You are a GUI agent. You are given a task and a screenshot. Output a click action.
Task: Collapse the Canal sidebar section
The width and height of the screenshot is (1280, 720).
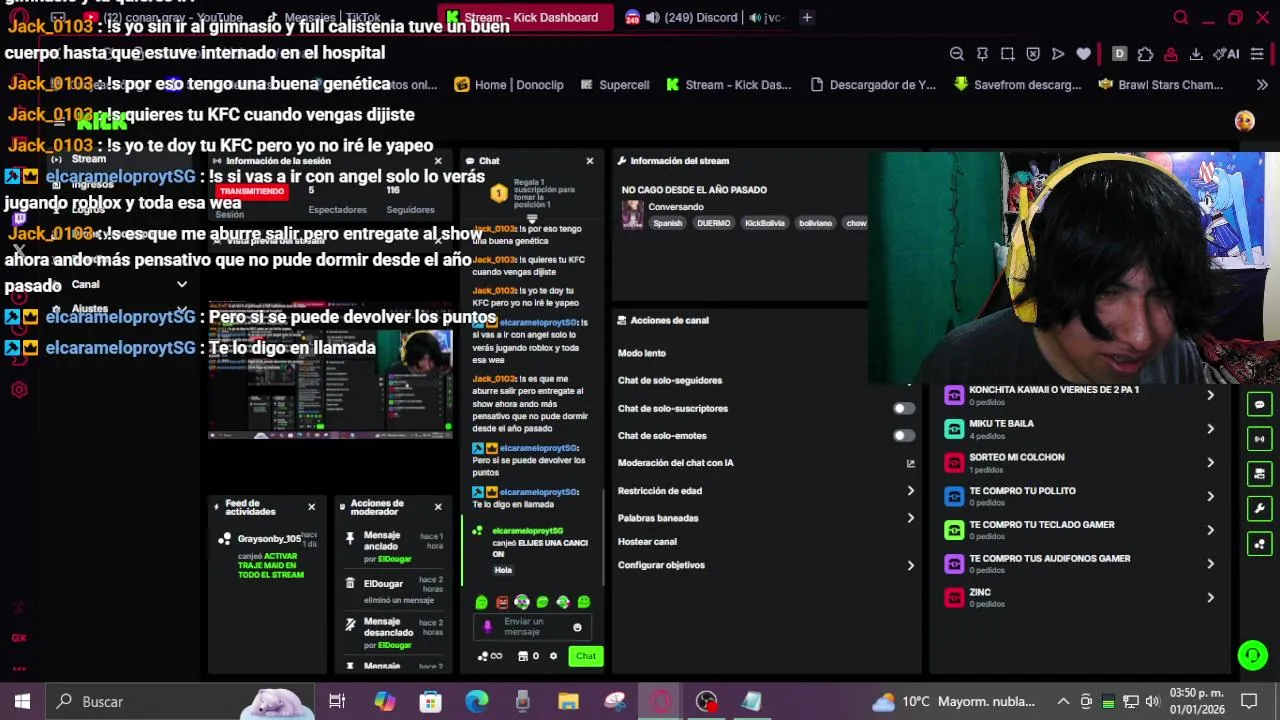pos(182,284)
